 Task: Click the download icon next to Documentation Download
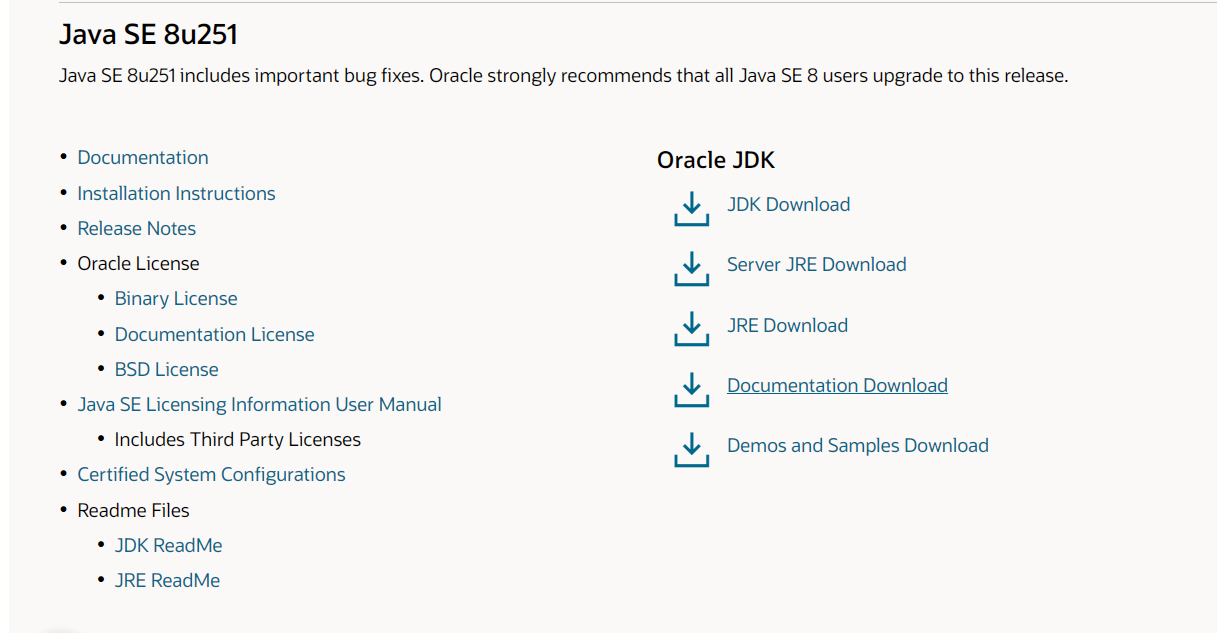(691, 390)
